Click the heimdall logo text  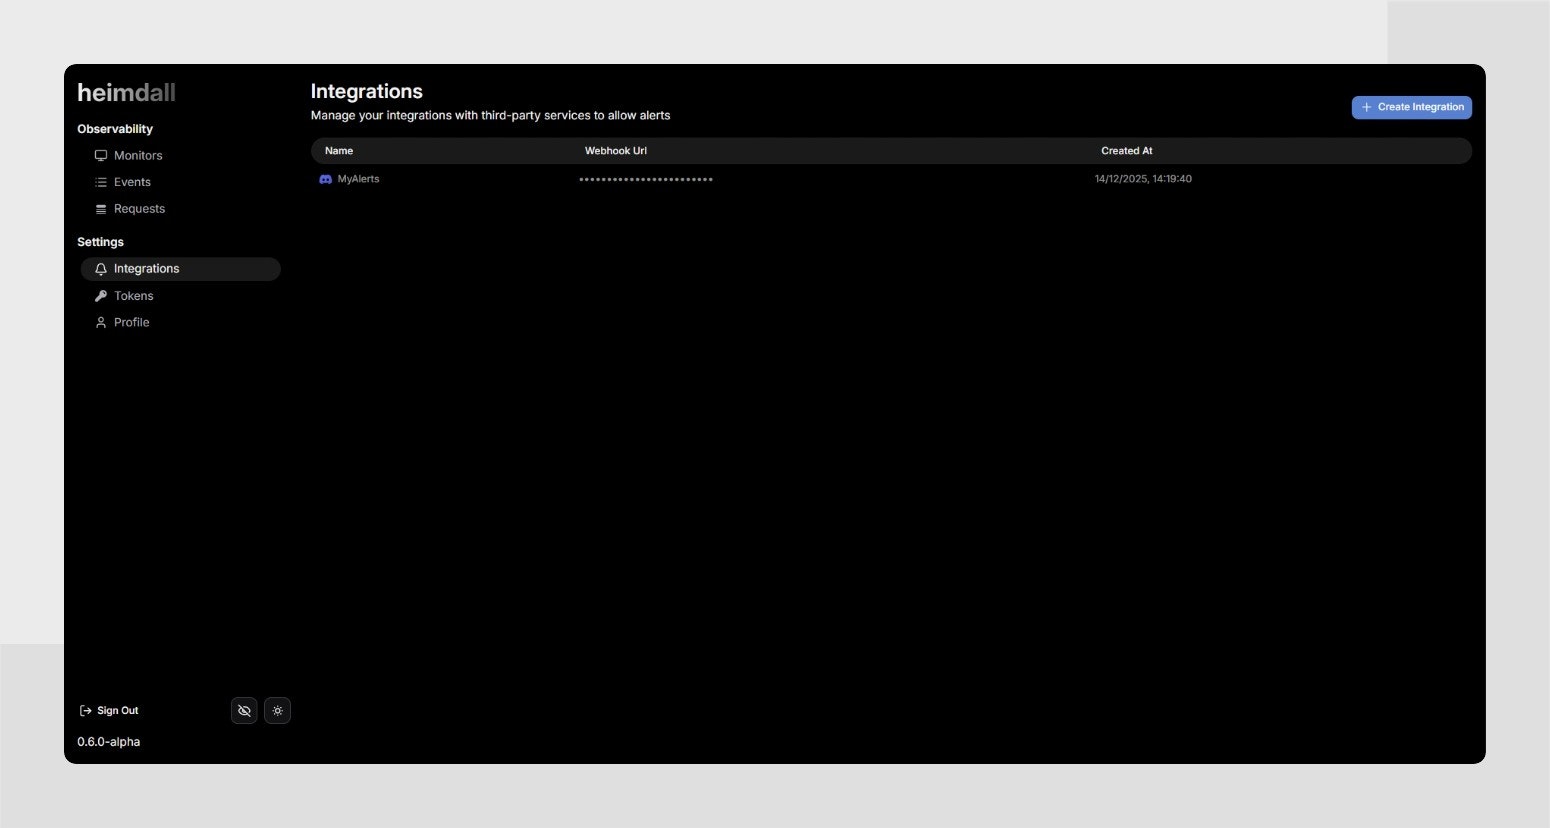click(x=126, y=92)
